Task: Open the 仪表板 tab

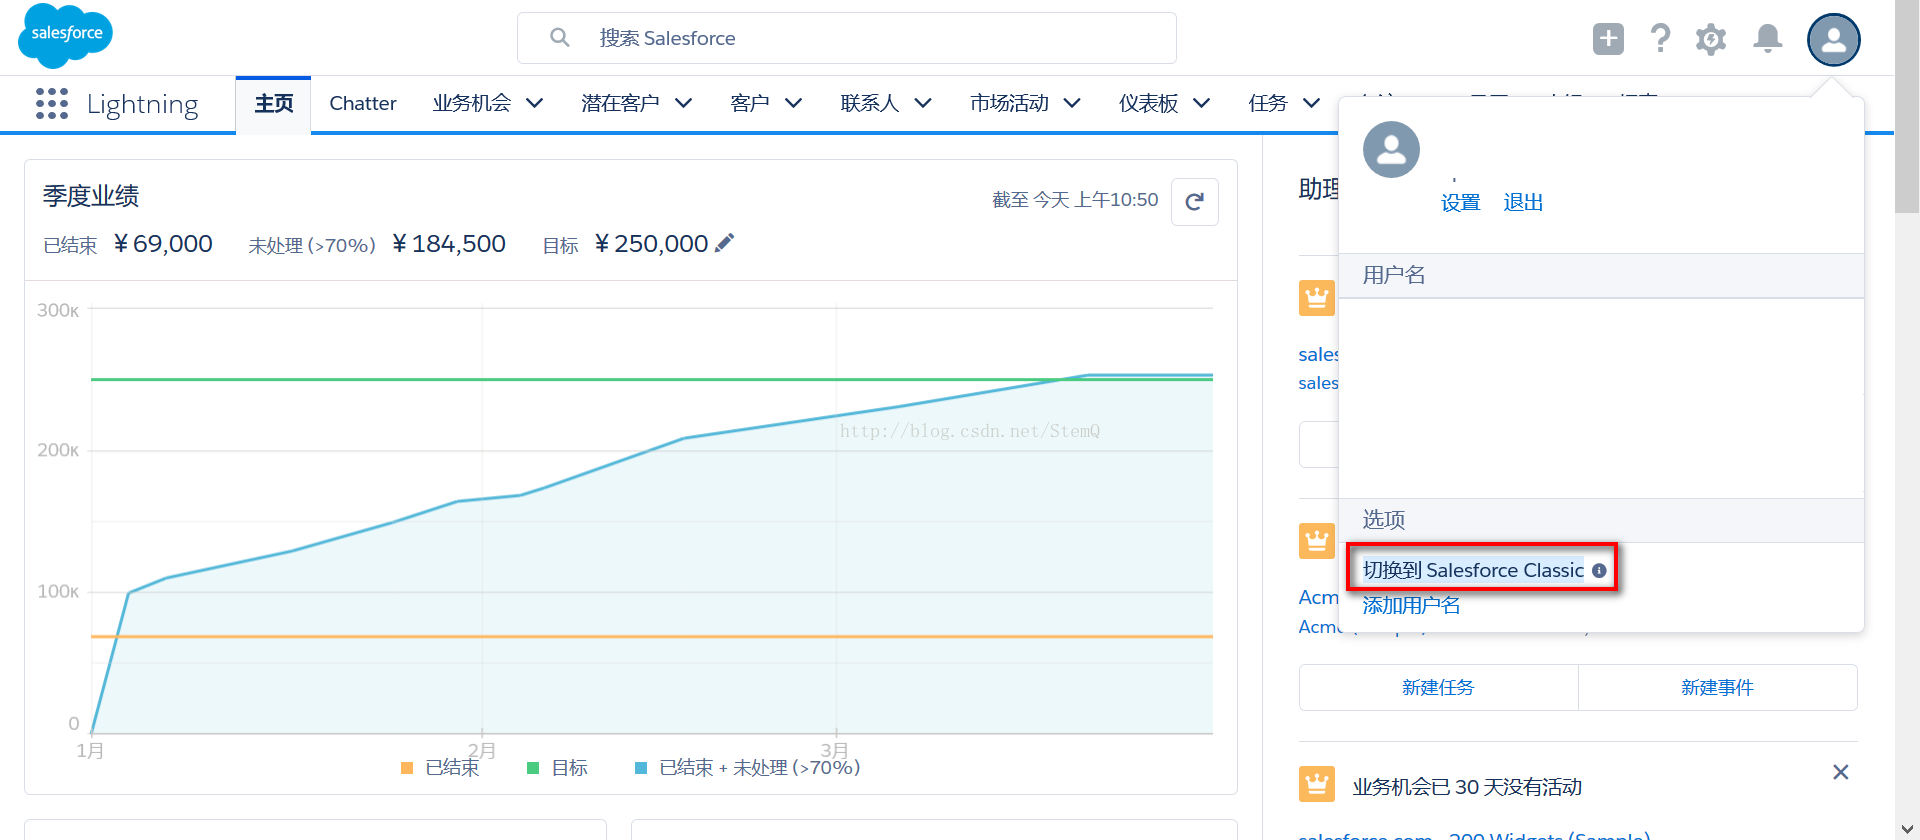Action: (1148, 103)
